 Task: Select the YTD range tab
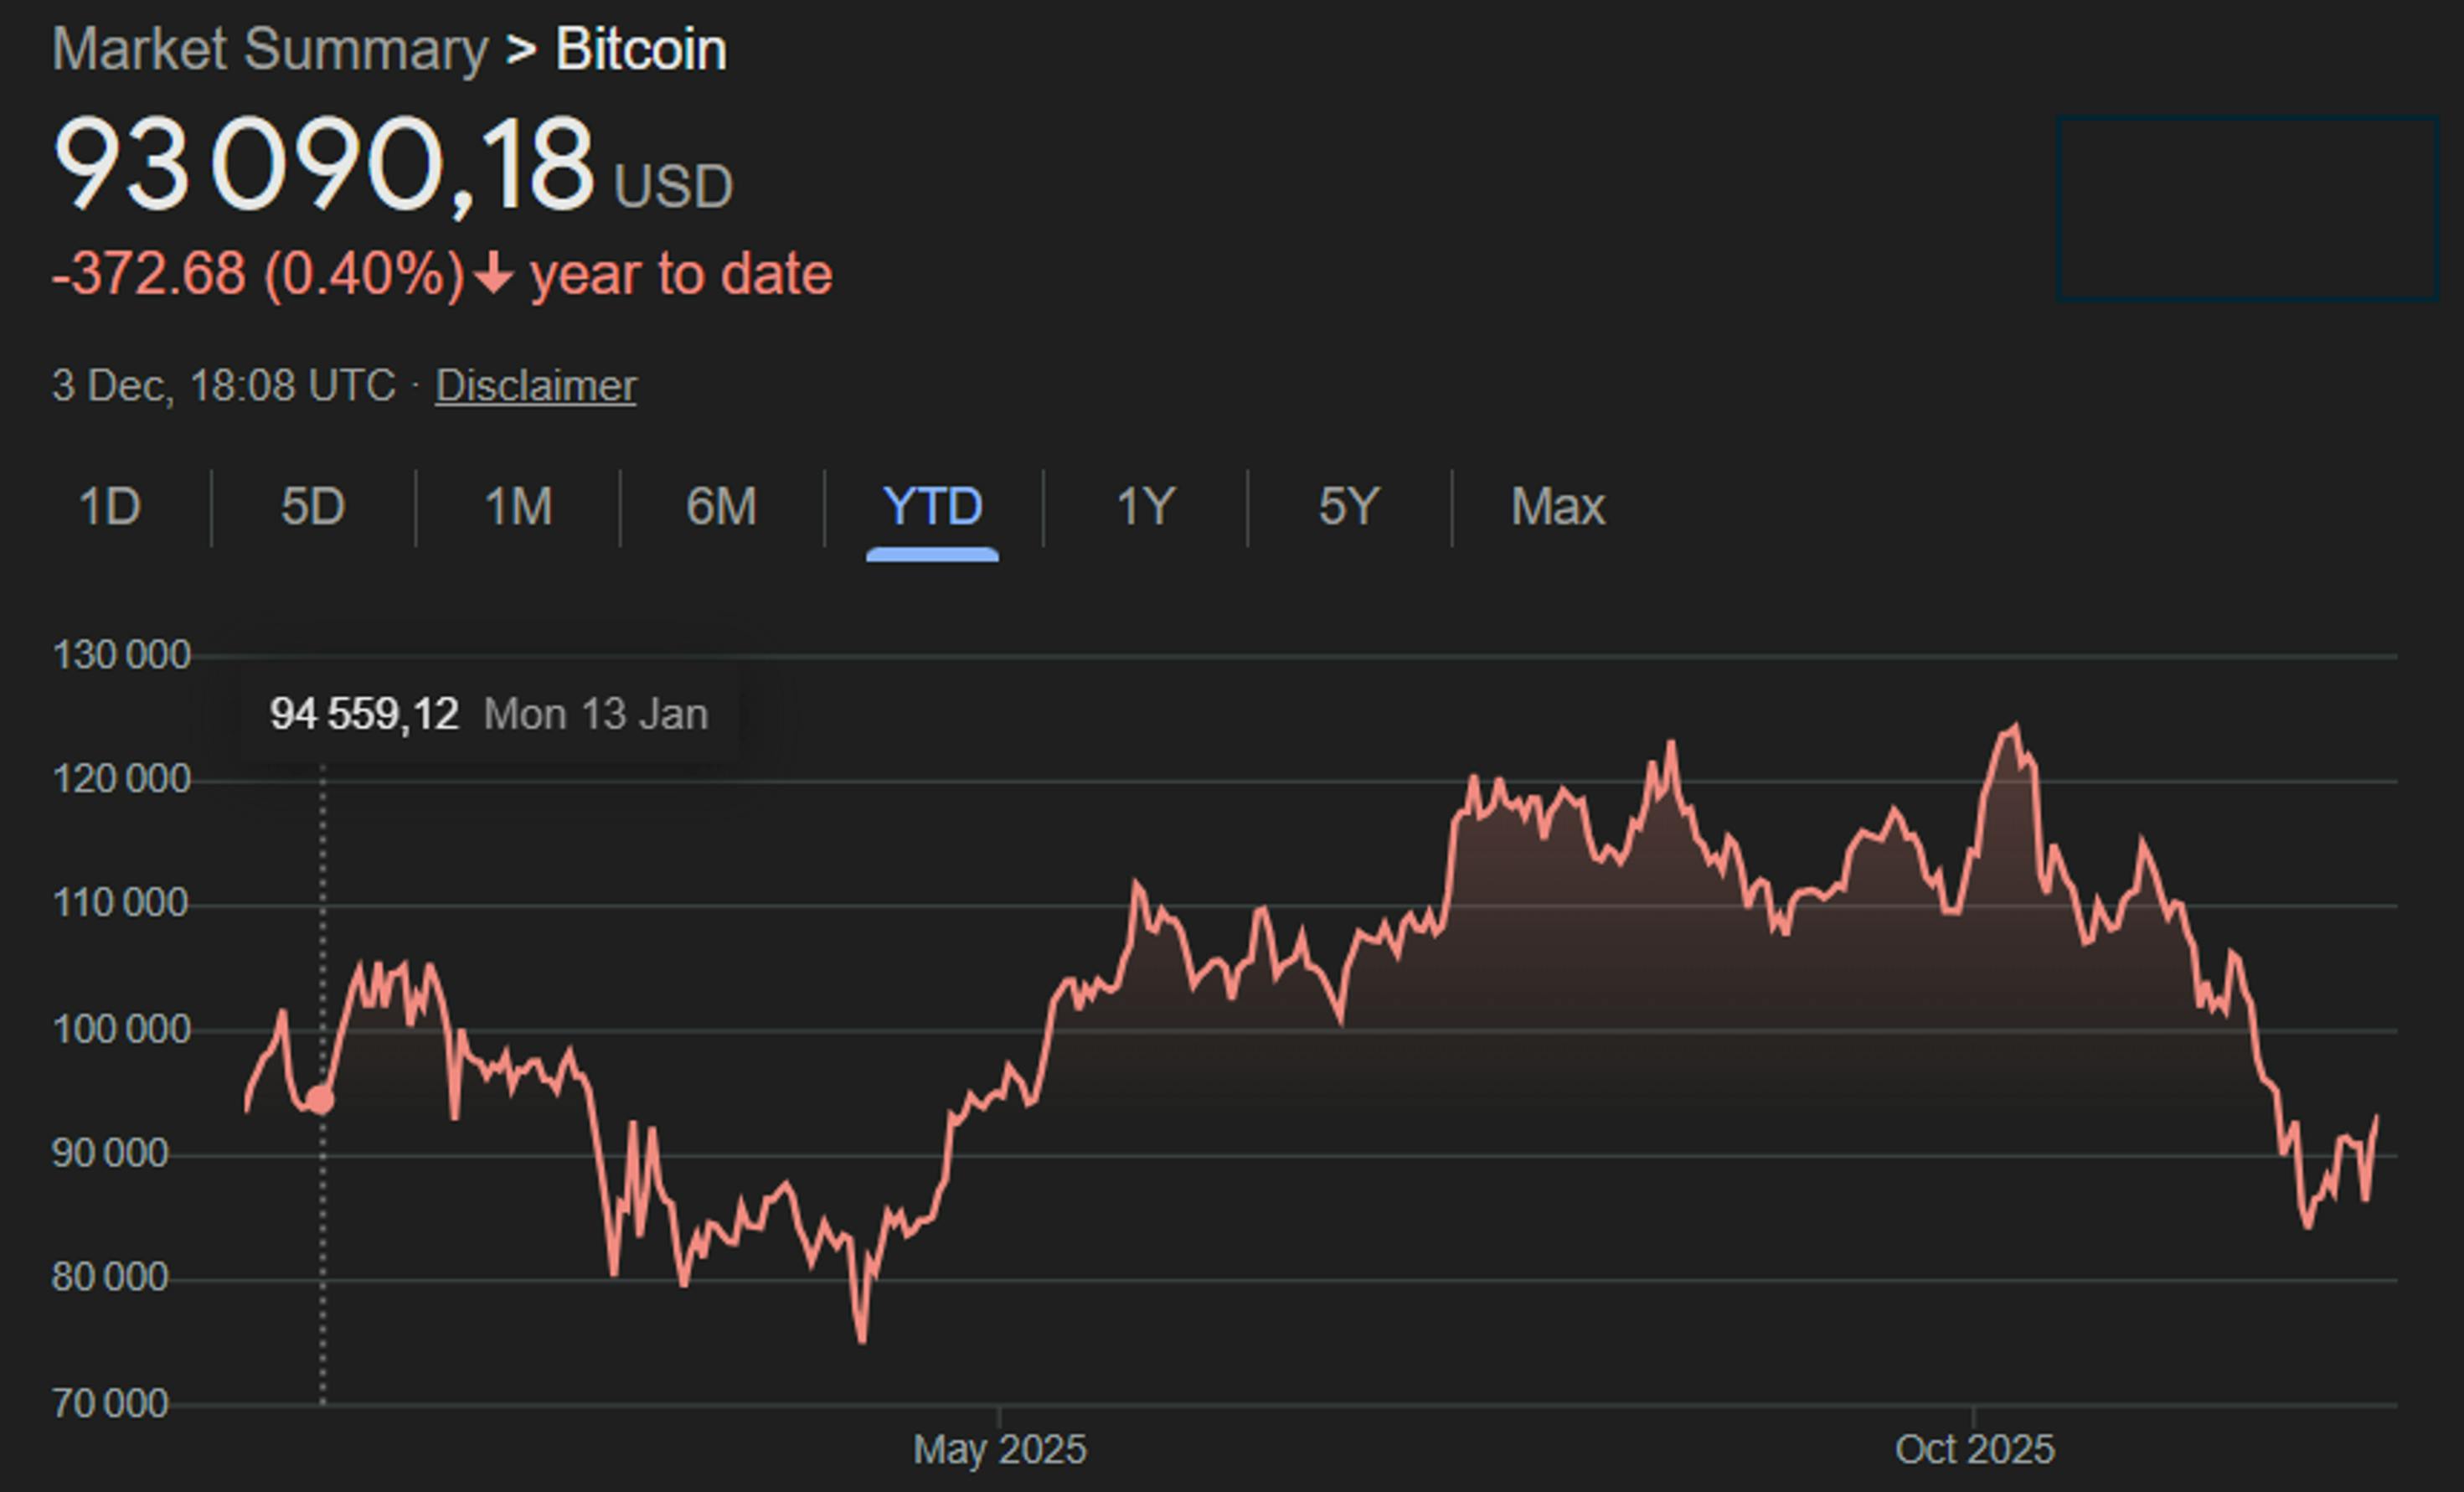click(x=933, y=507)
